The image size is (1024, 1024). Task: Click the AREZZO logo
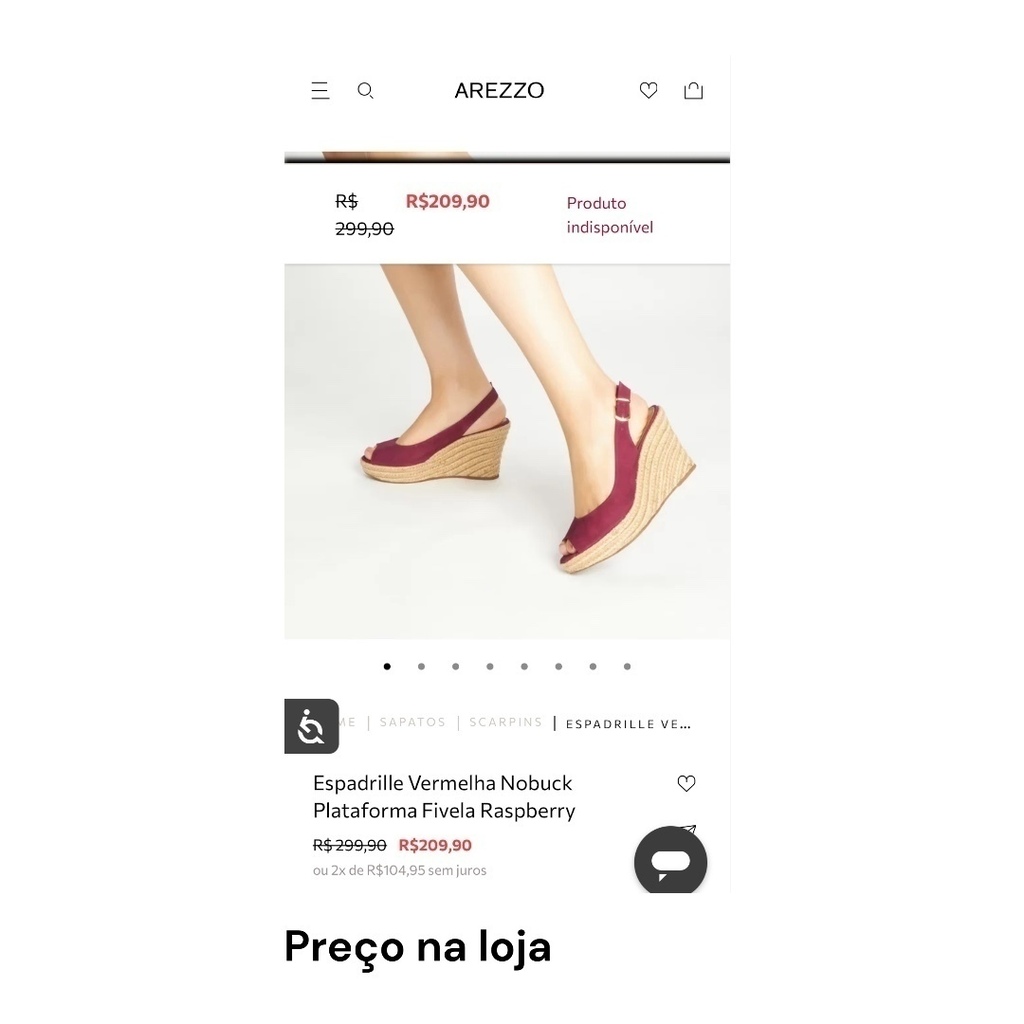(499, 91)
